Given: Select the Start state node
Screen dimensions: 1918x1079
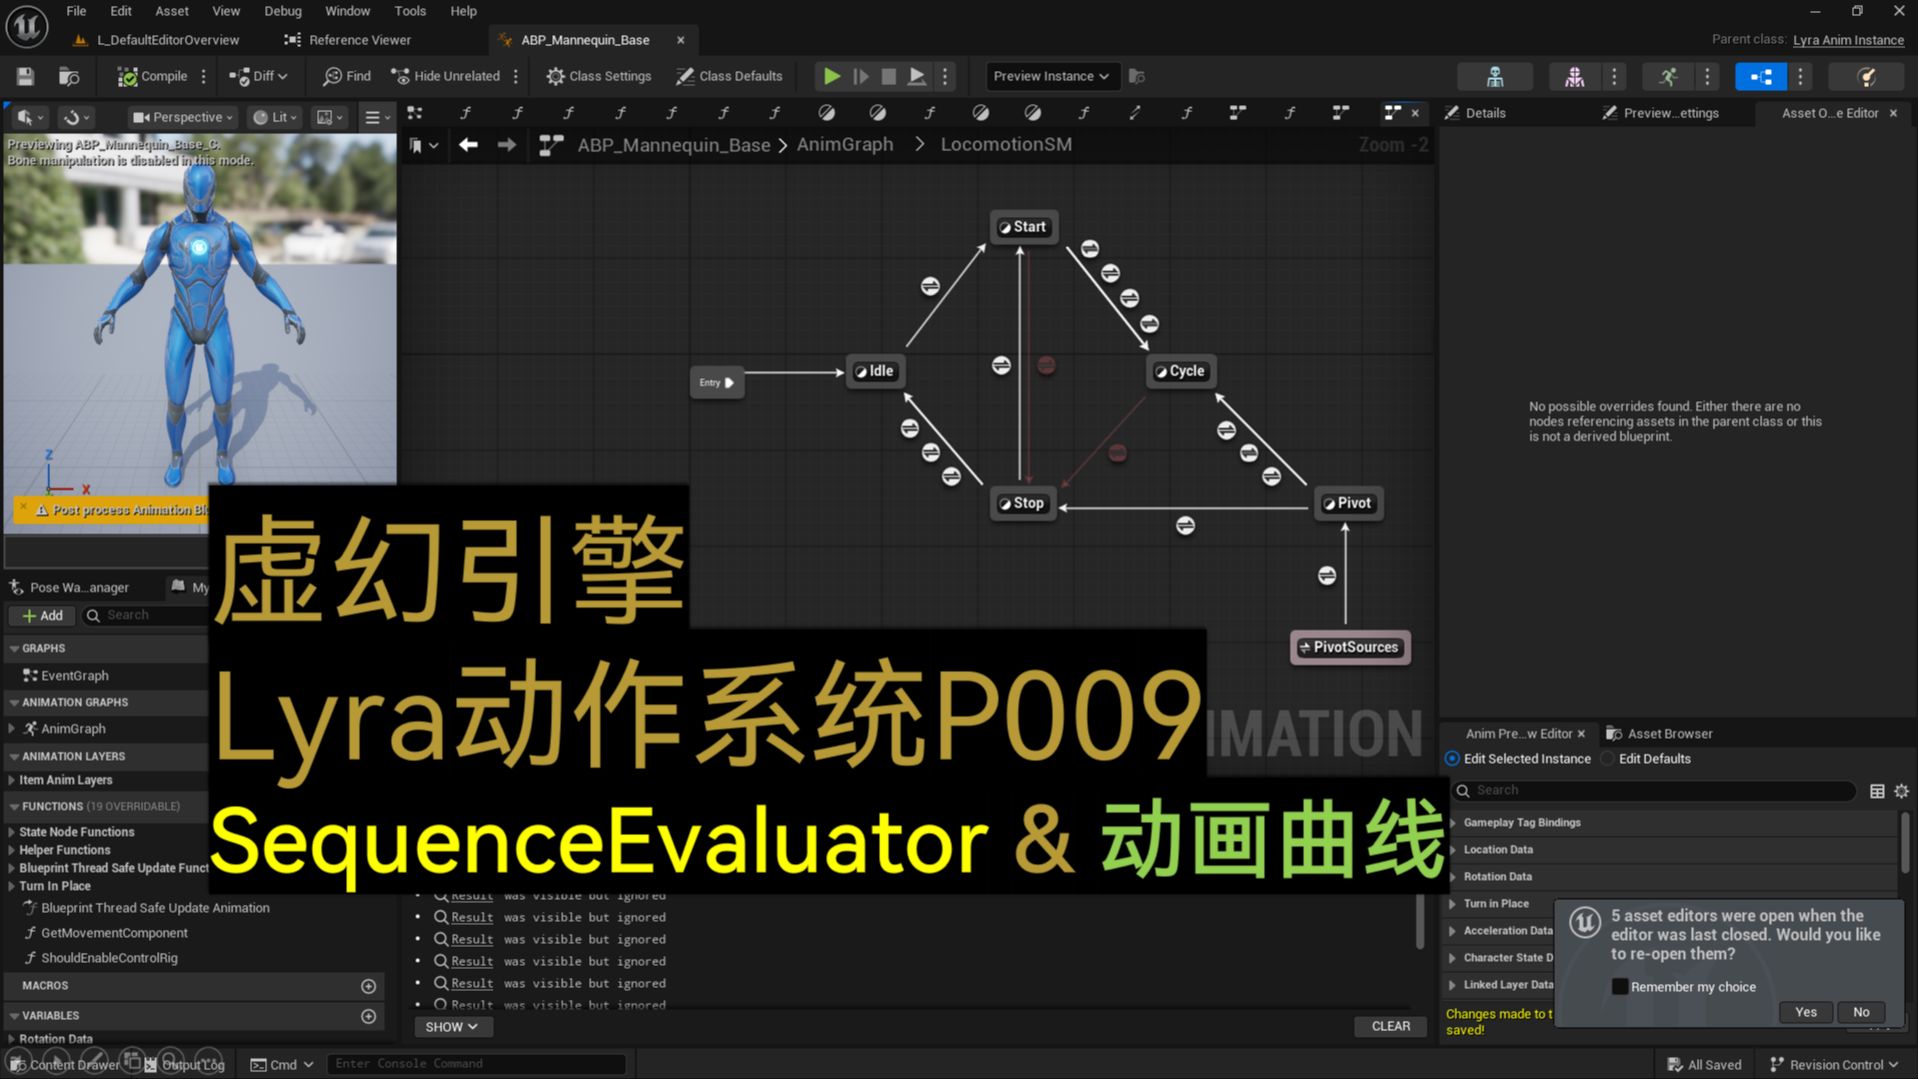Looking at the screenshot, I should point(1023,227).
